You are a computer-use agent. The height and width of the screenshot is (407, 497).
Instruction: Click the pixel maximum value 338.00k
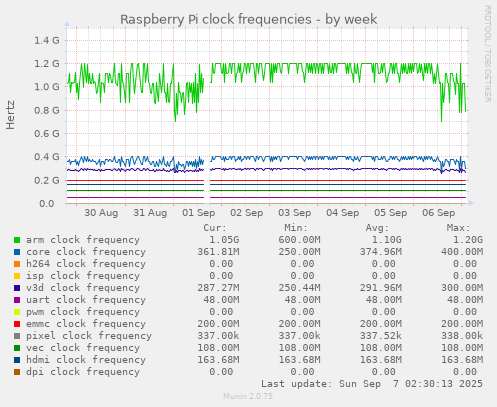[x=462, y=336]
